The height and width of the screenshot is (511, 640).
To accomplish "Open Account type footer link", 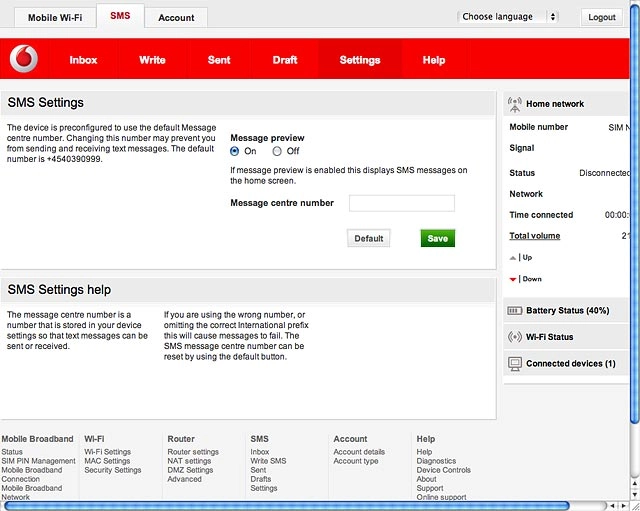I will coord(356,461).
